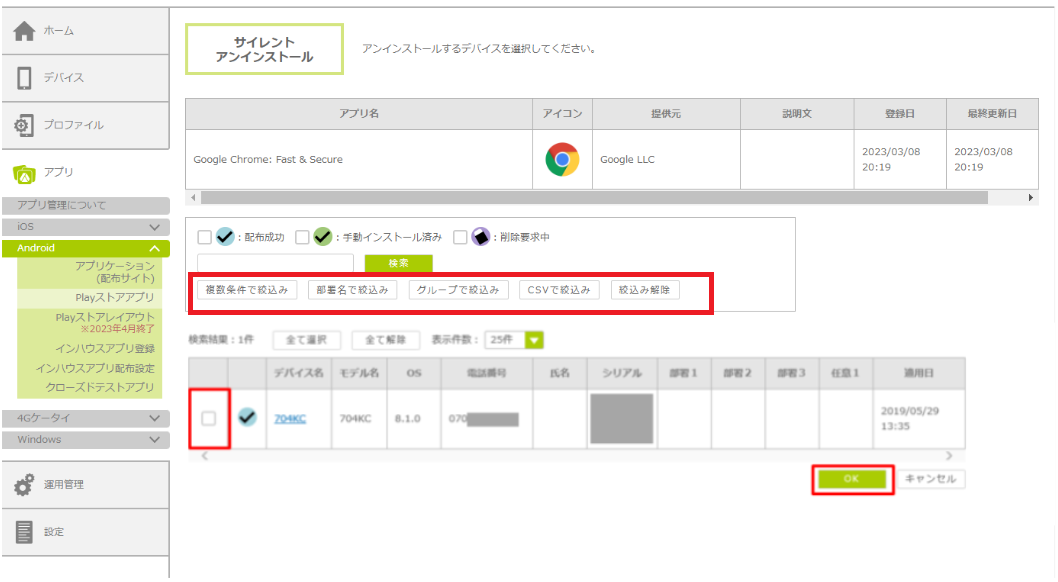Click the Home house icon

[25, 31]
